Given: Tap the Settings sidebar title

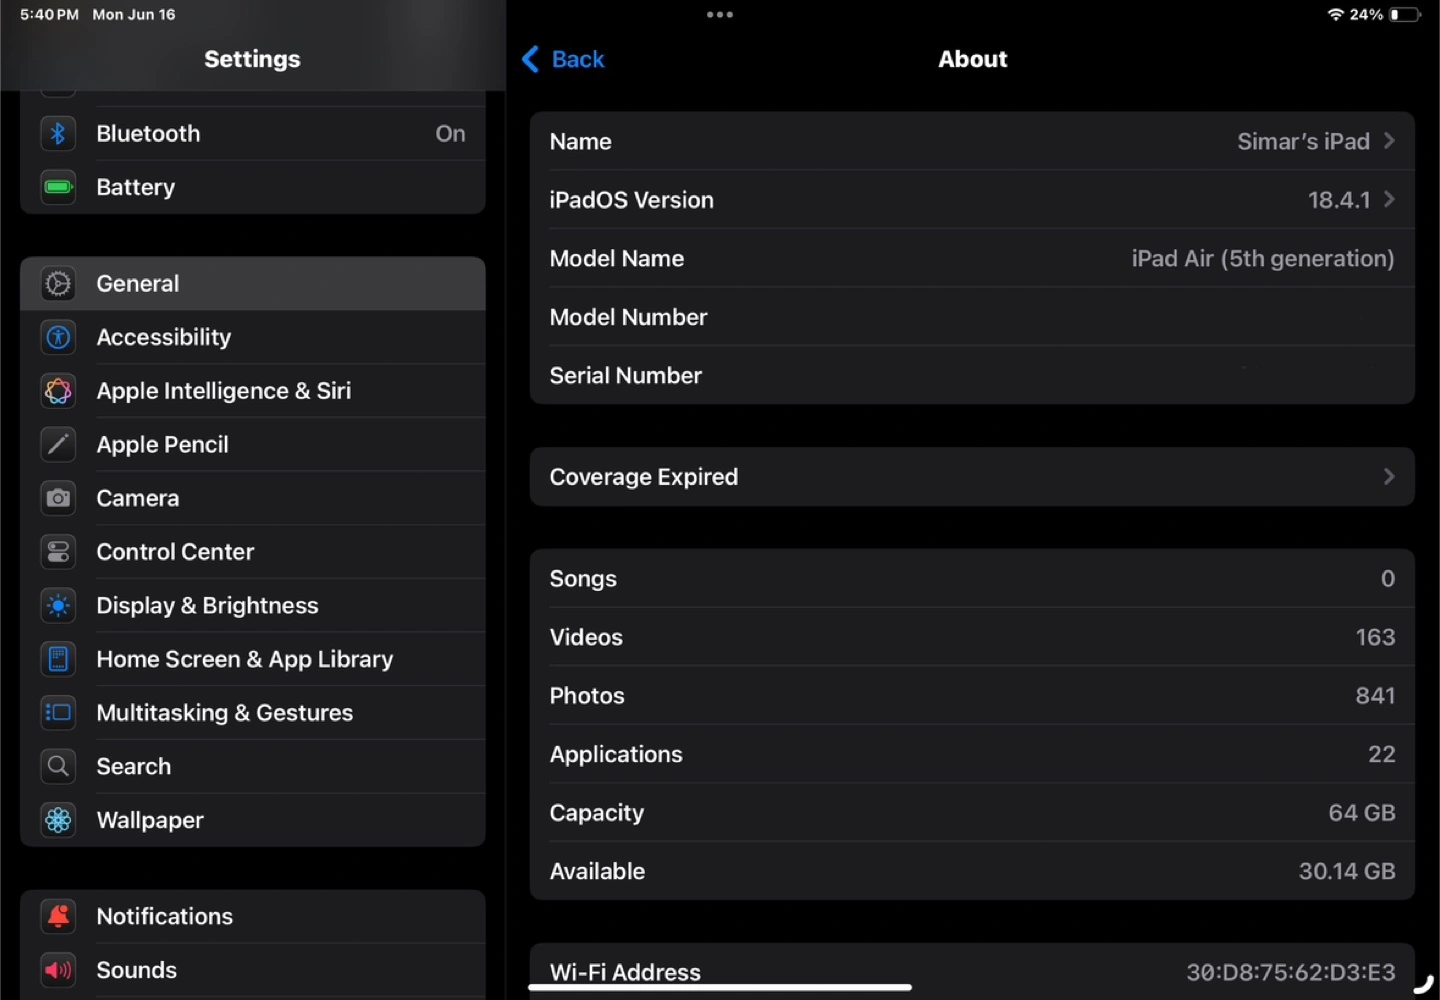Looking at the screenshot, I should [252, 59].
